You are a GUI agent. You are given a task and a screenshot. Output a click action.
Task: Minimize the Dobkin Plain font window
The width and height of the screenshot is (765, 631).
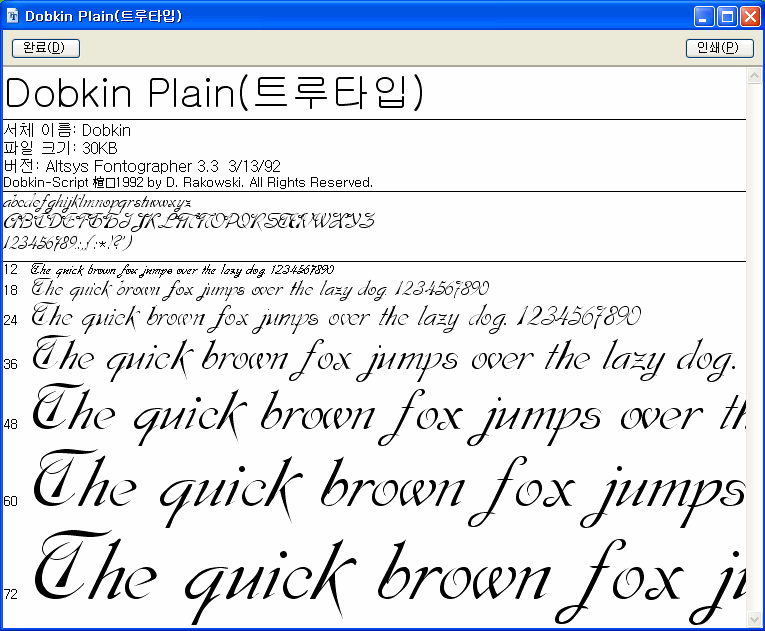point(704,17)
